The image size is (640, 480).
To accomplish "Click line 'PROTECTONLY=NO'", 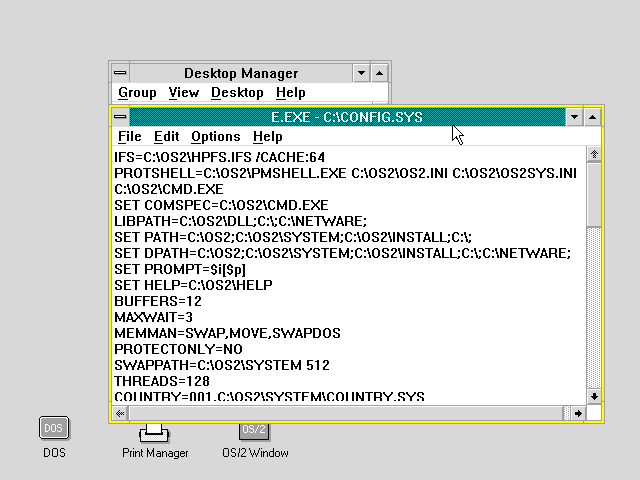I will 178,349.
